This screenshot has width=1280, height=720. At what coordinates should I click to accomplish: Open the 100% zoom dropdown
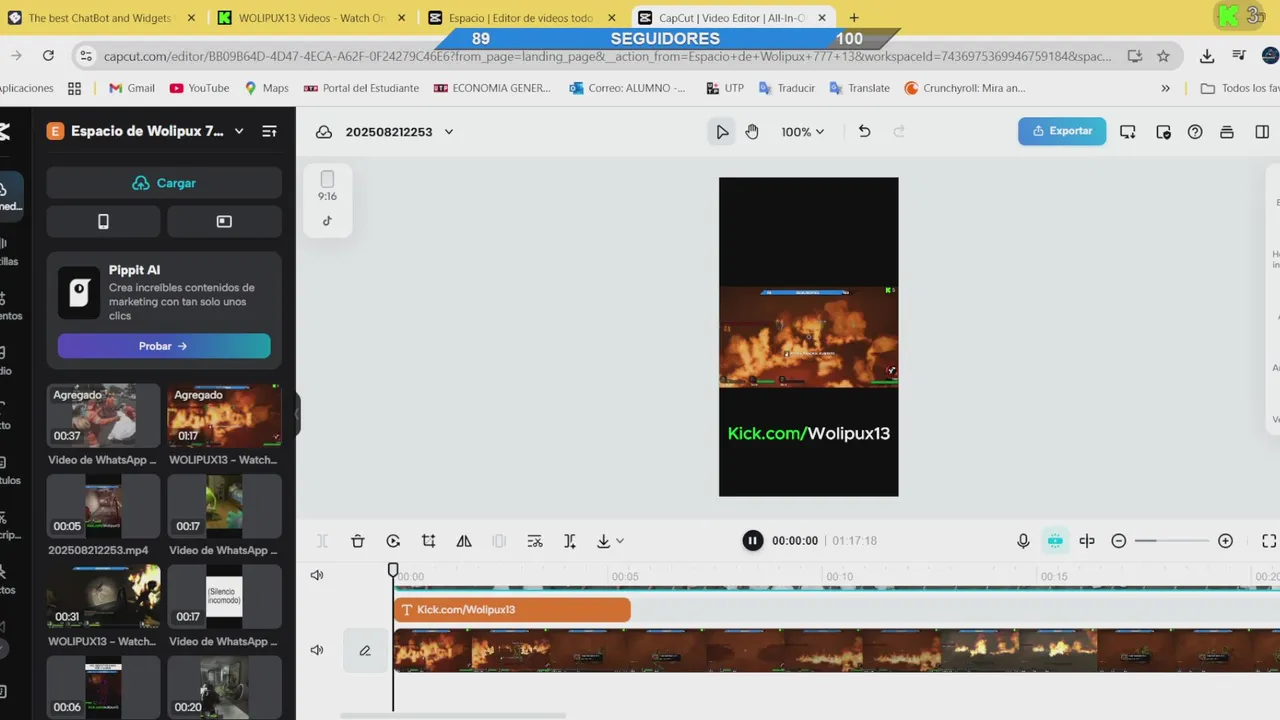tap(802, 132)
